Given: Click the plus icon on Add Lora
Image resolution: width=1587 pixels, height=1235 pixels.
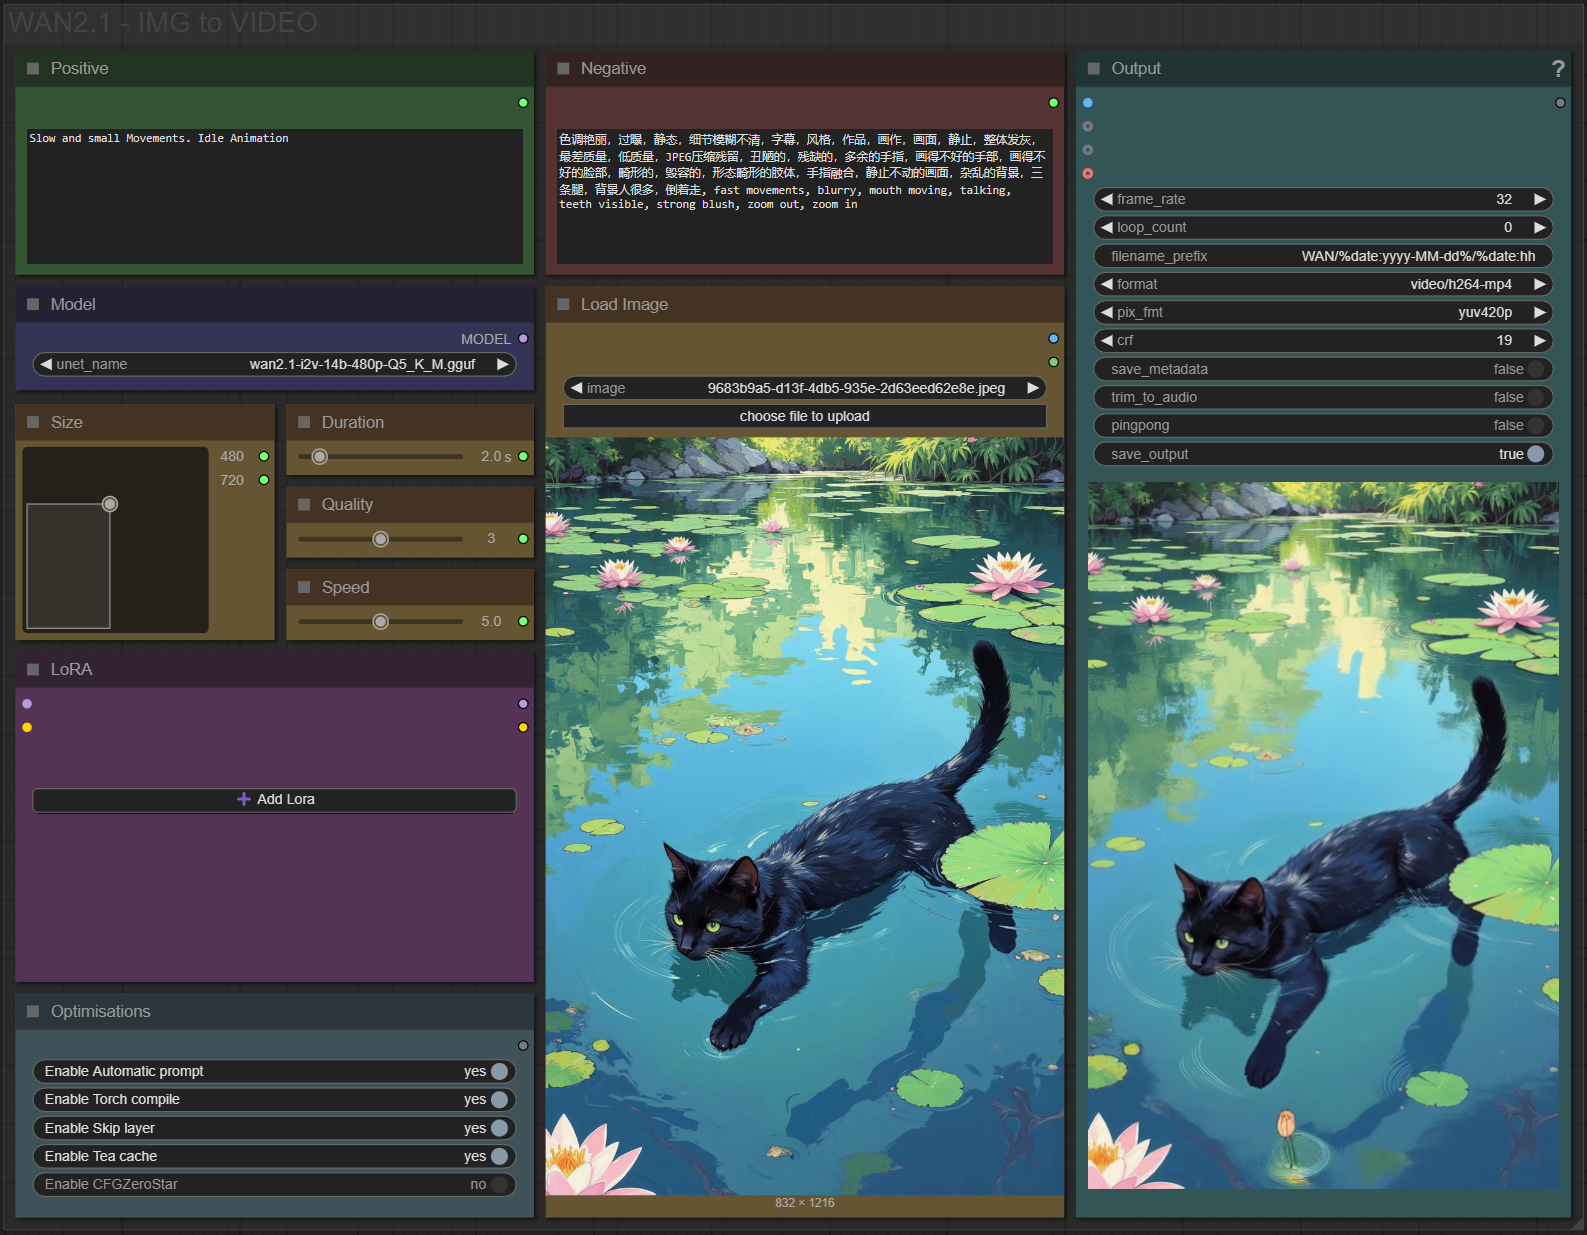Looking at the screenshot, I should [243, 799].
